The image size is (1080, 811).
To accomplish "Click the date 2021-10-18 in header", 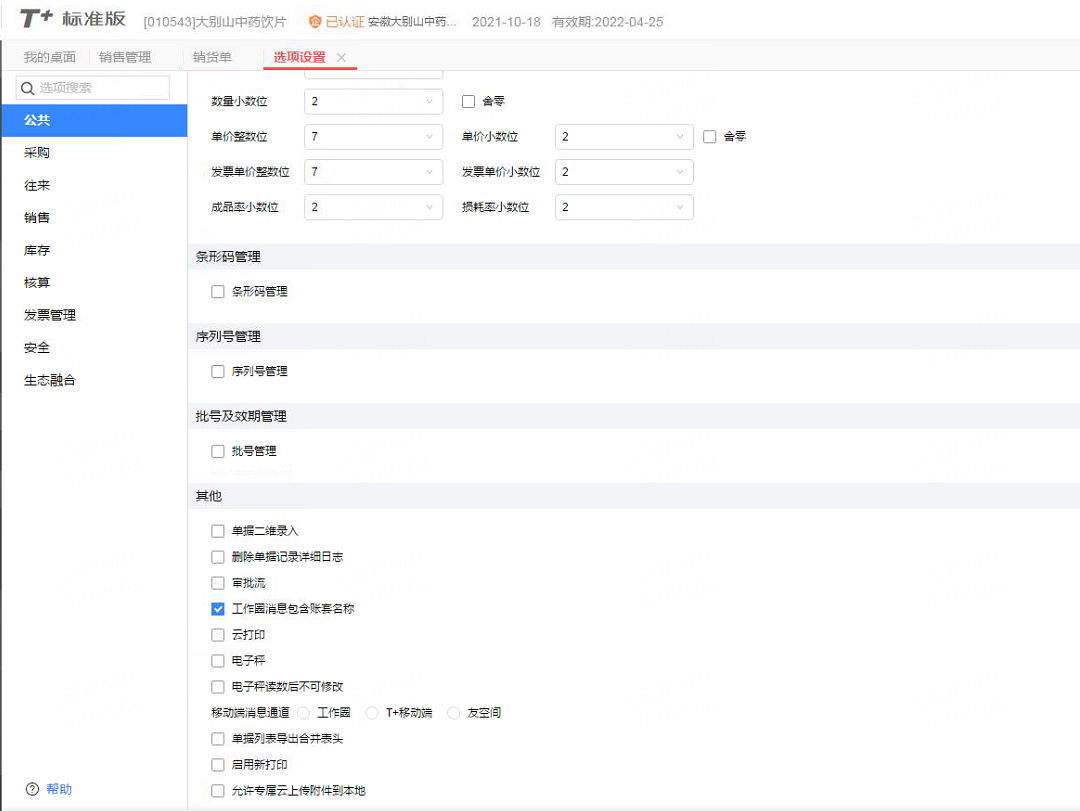I will [x=506, y=22].
